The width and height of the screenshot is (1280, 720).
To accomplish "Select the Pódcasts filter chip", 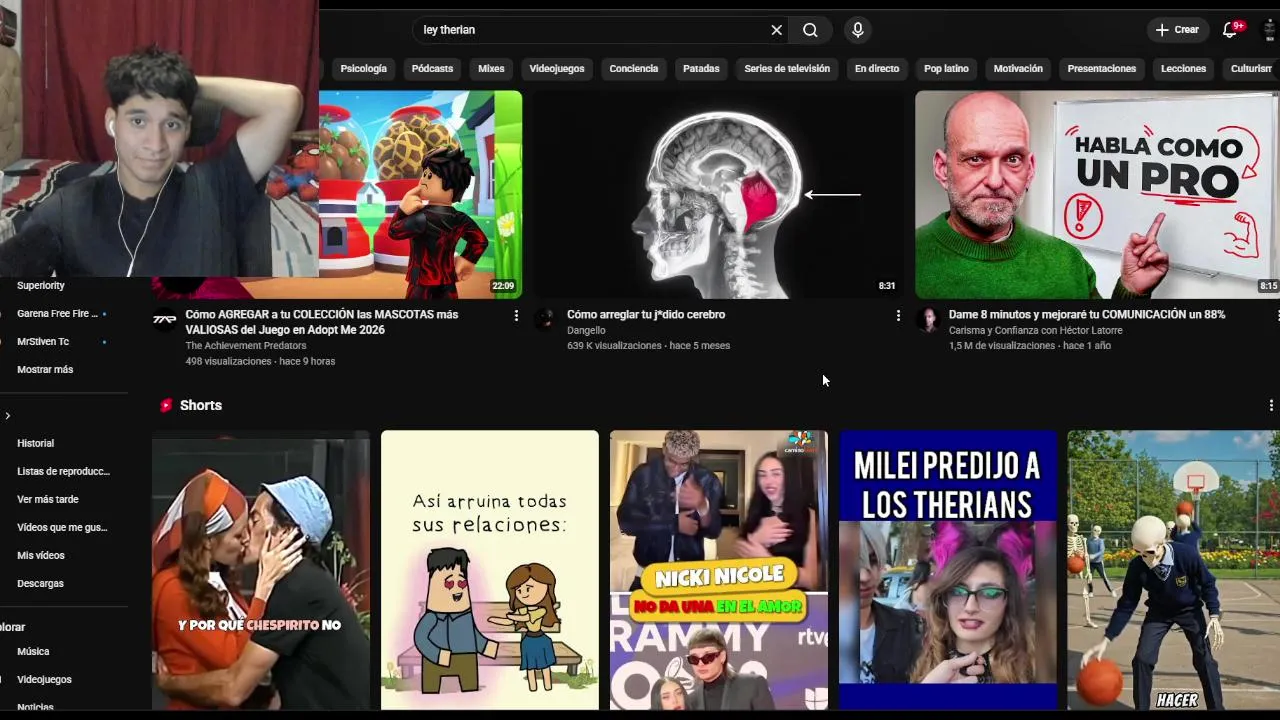I will pyautogui.click(x=432, y=69).
